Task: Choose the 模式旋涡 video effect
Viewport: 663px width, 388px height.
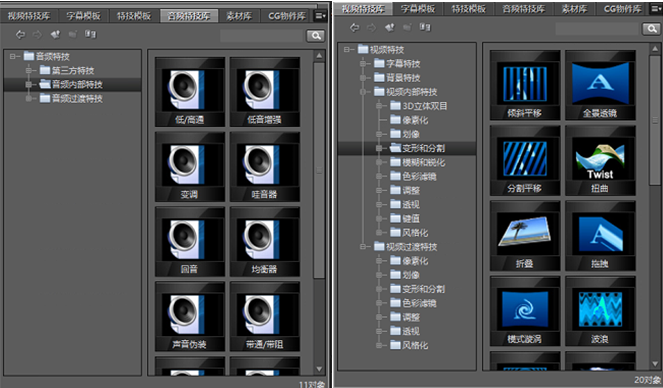Action: (525, 311)
